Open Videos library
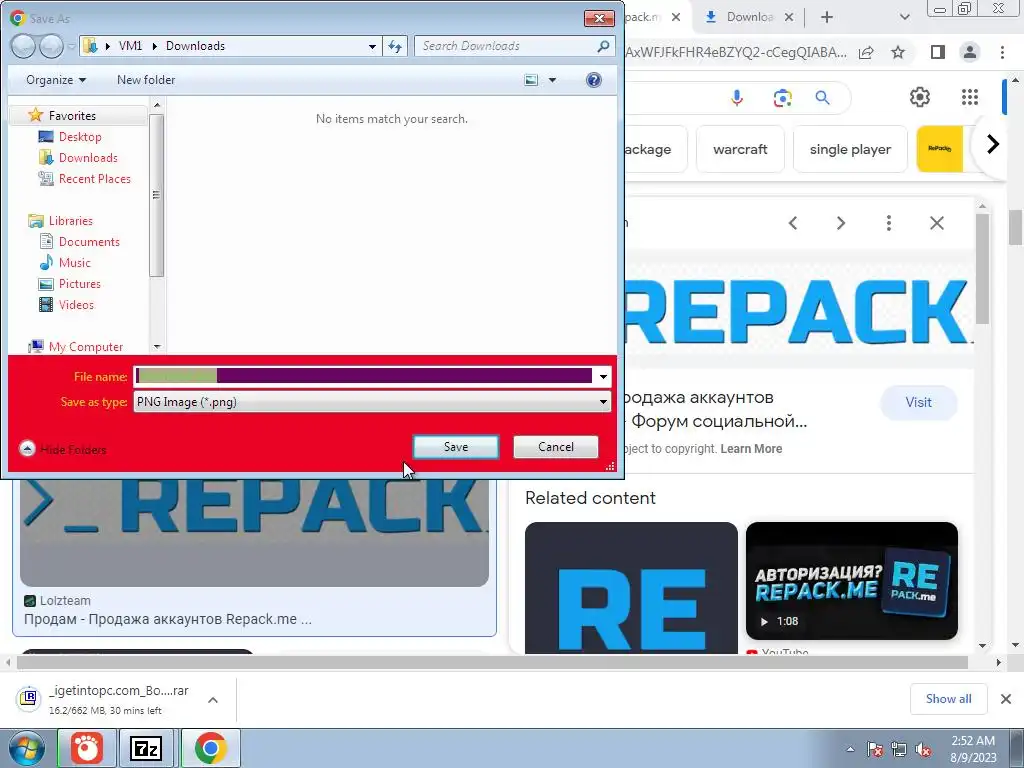Viewport: 1024px width, 768px height. tap(76, 304)
